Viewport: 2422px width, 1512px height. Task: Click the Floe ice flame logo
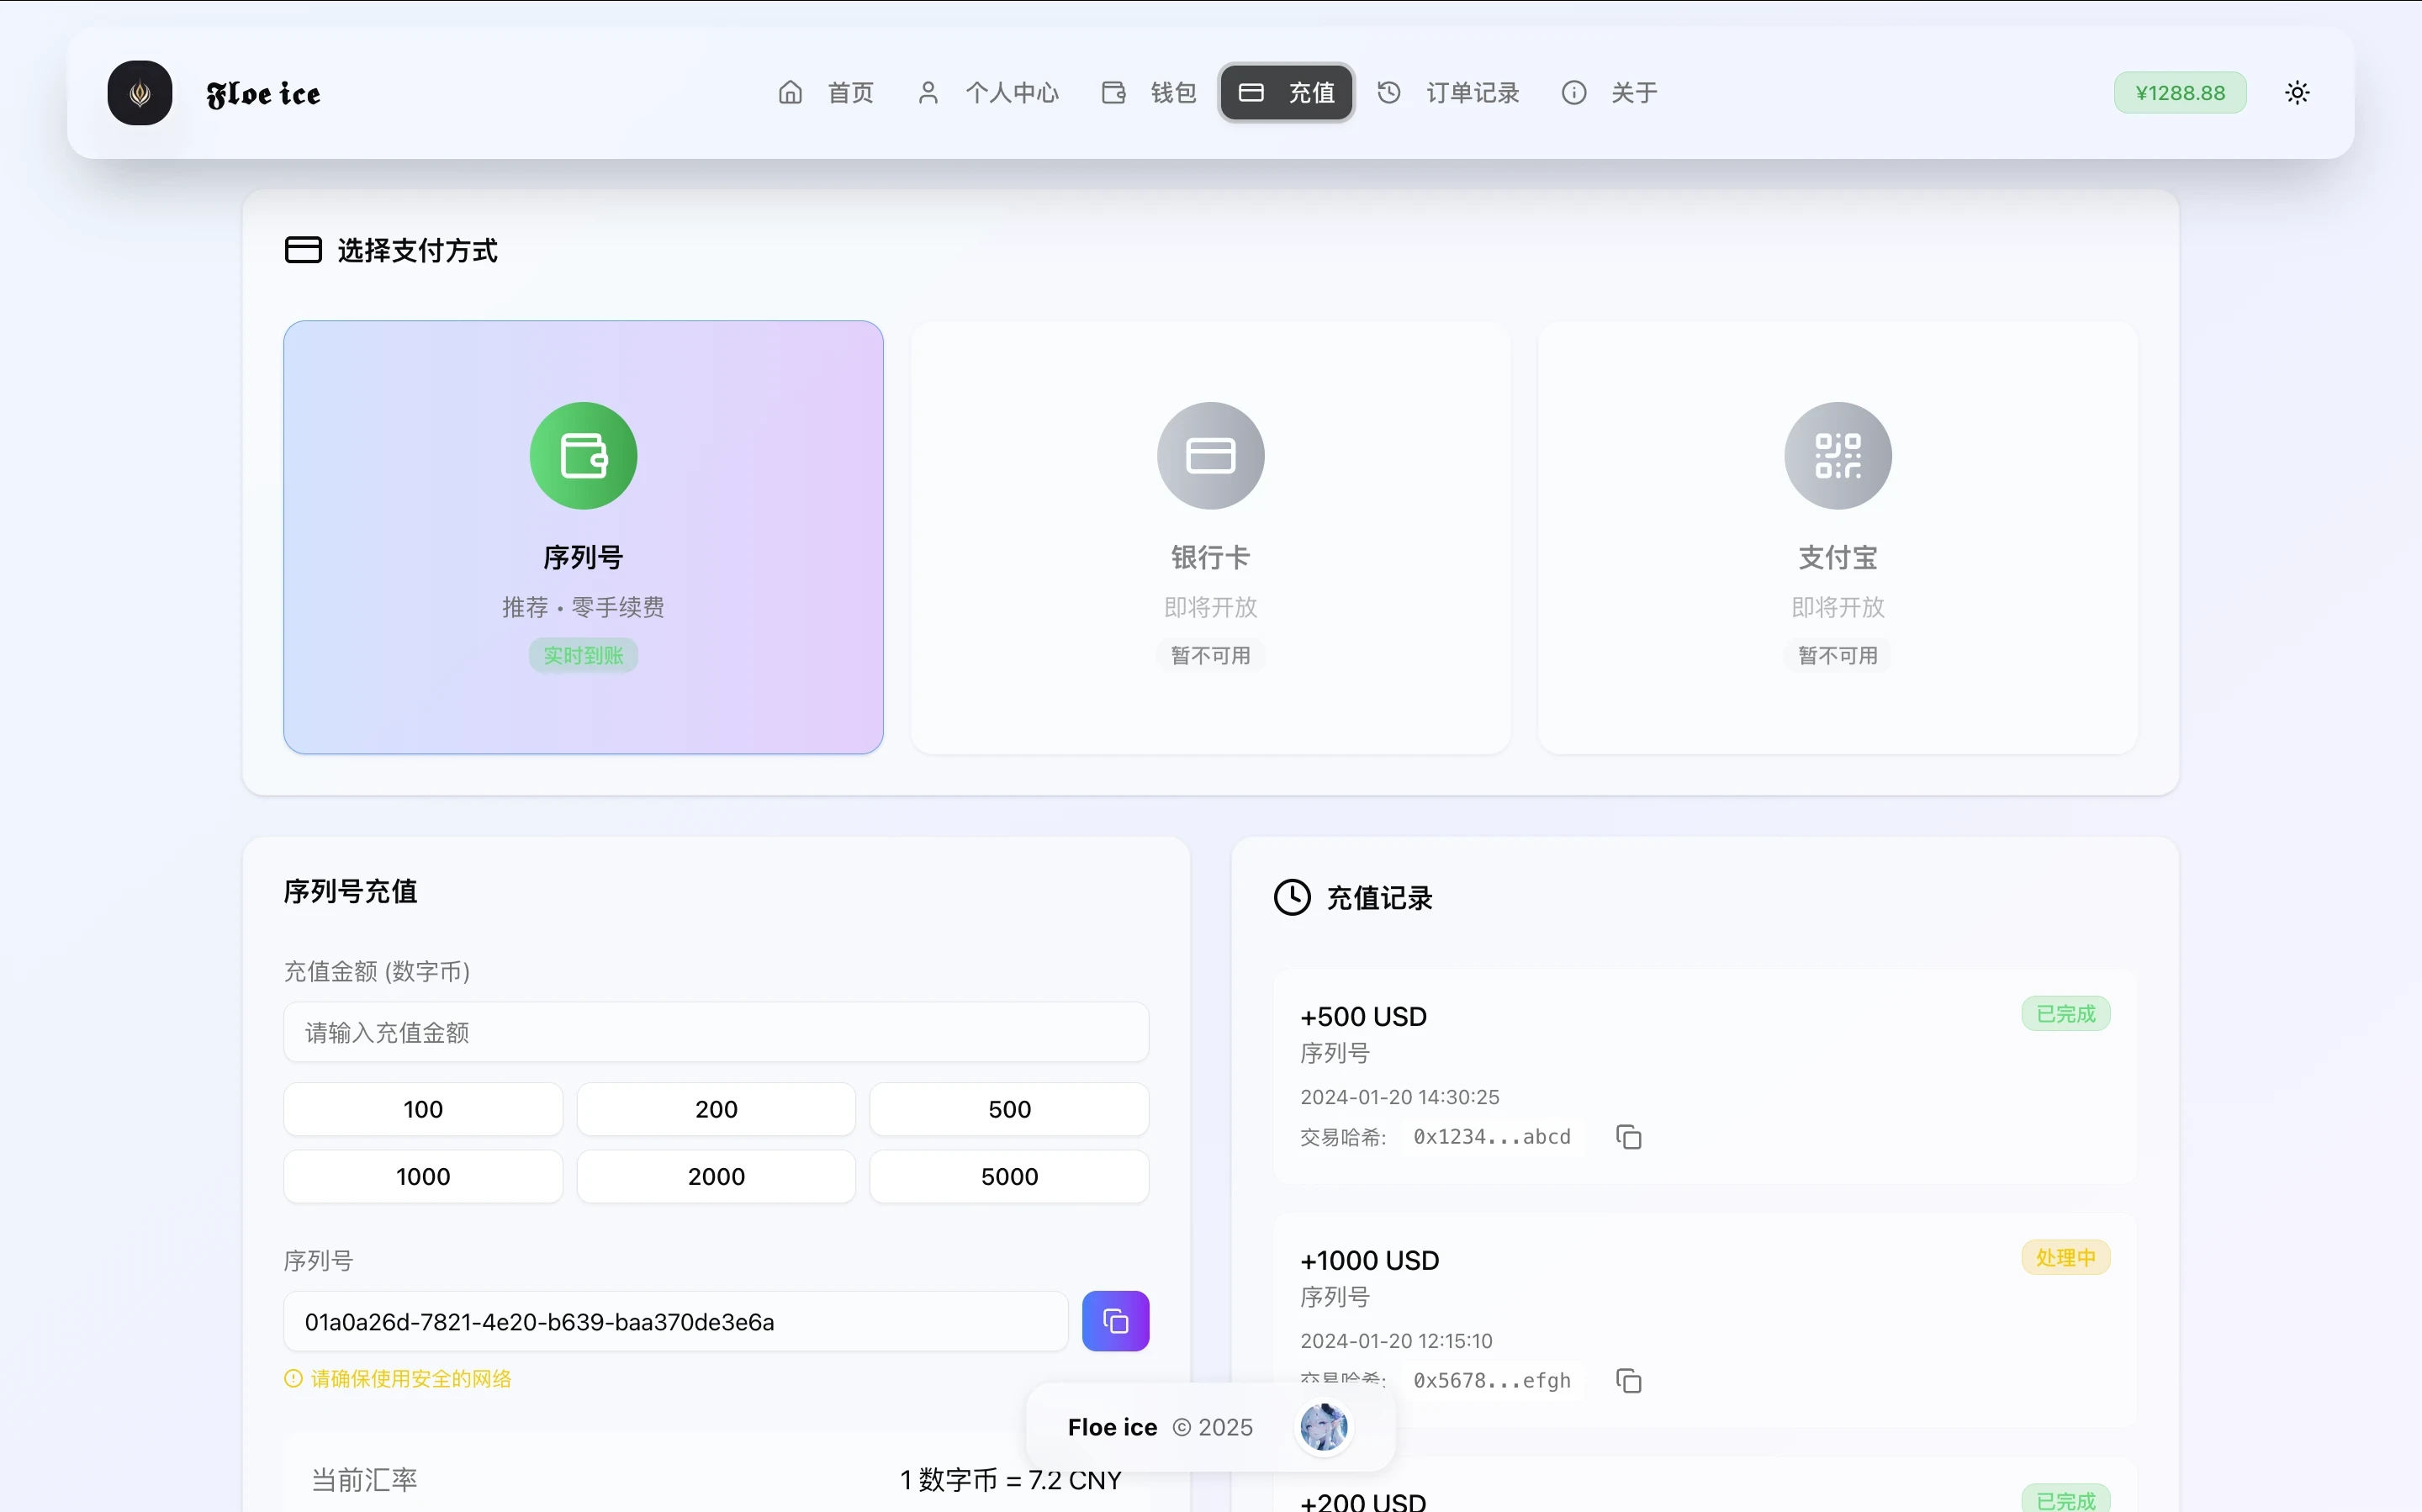coord(140,93)
